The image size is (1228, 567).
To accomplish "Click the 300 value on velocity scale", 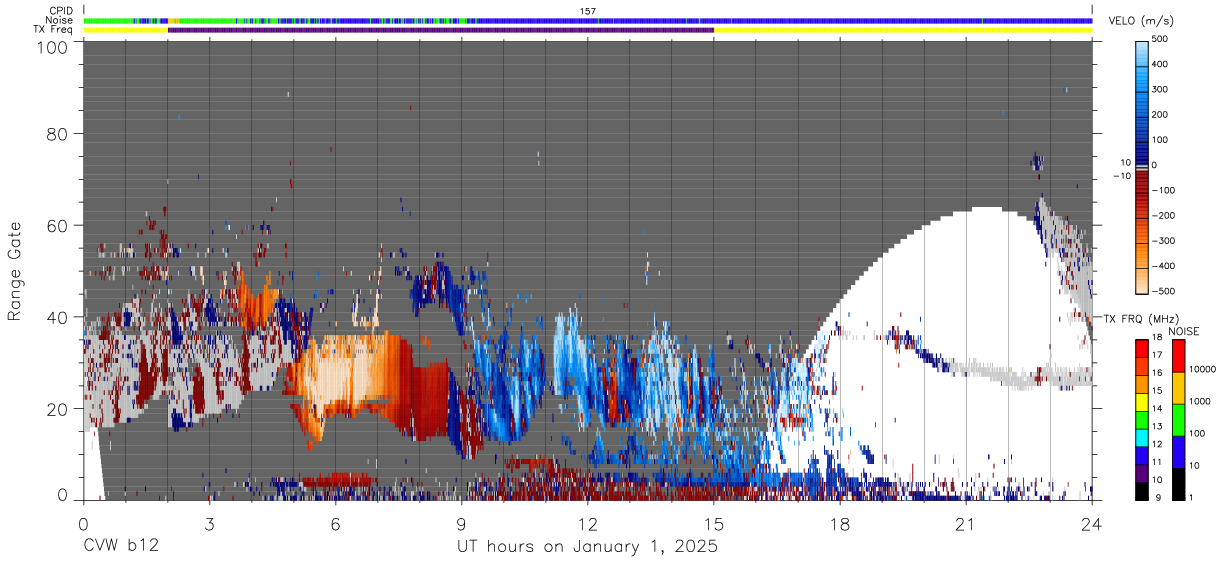I will pos(1161,90).
